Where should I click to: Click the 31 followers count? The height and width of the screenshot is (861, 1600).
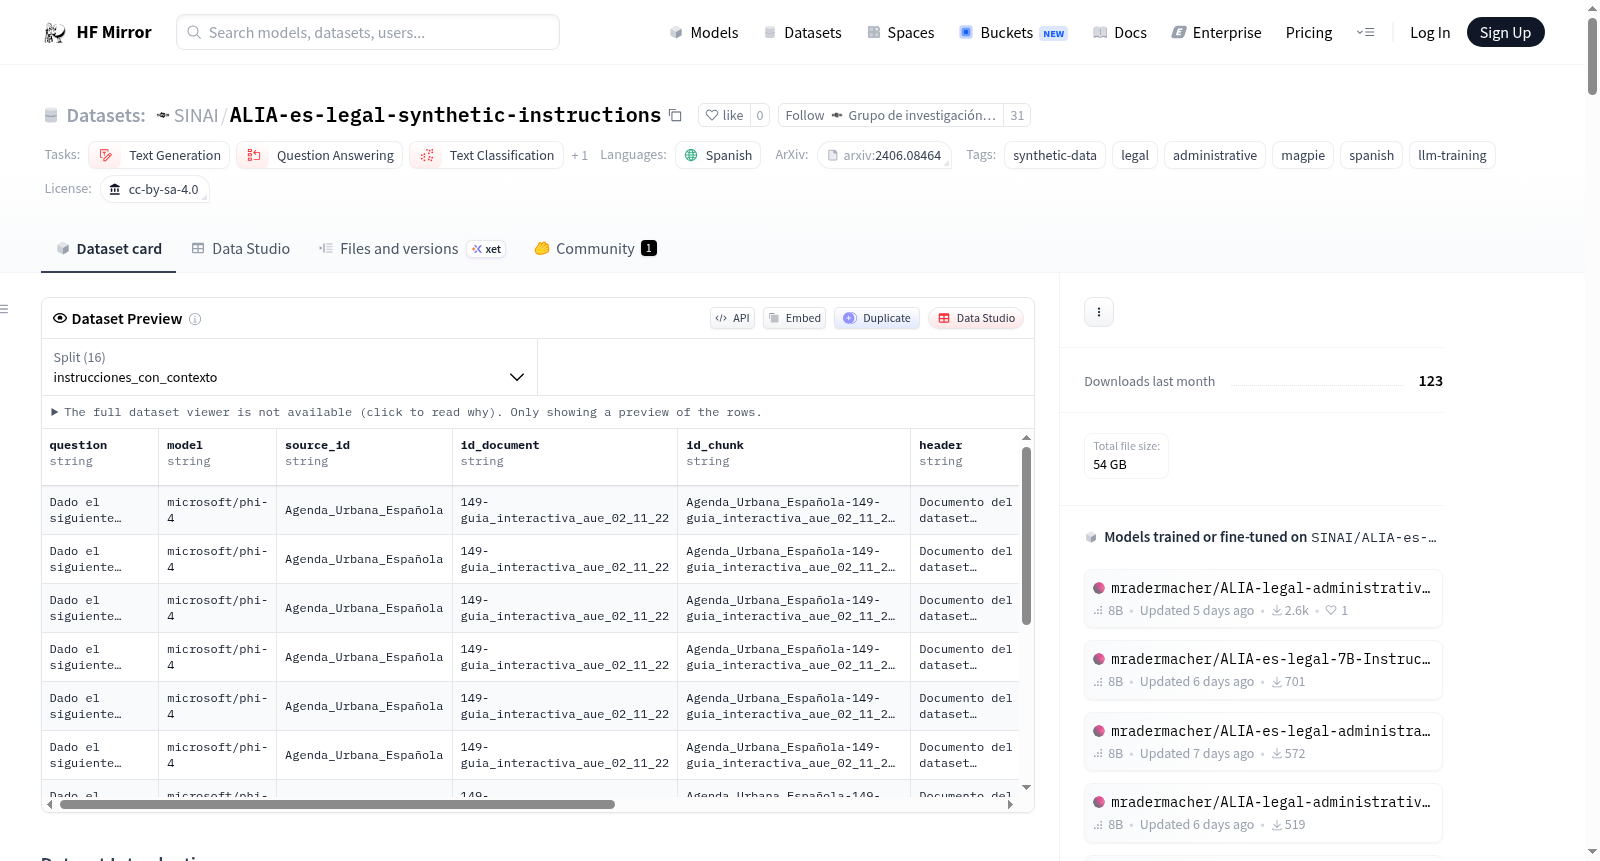pos(1017,115)
